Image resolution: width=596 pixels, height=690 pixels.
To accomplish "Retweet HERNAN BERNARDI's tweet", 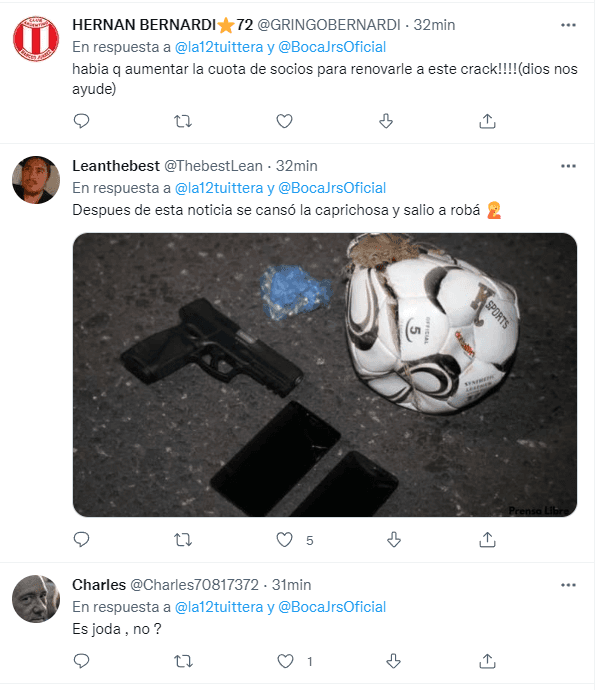I will (x=183, y=121).
